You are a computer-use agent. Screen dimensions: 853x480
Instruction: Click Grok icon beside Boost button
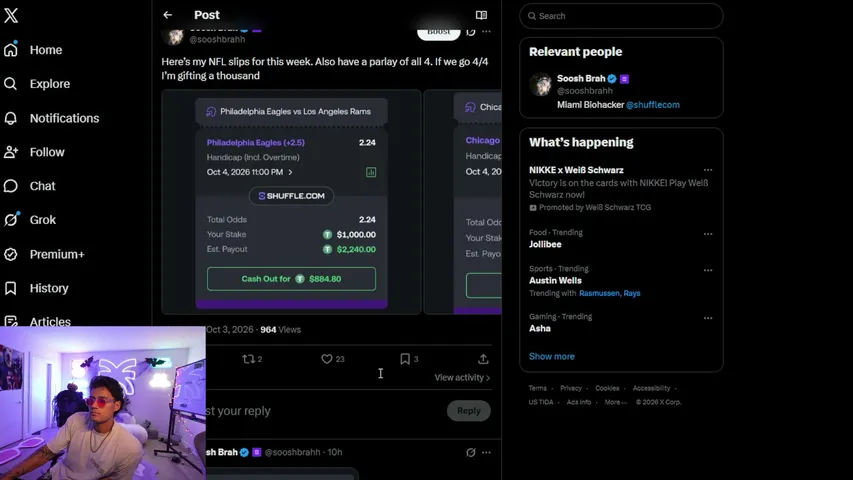(471, 32)
